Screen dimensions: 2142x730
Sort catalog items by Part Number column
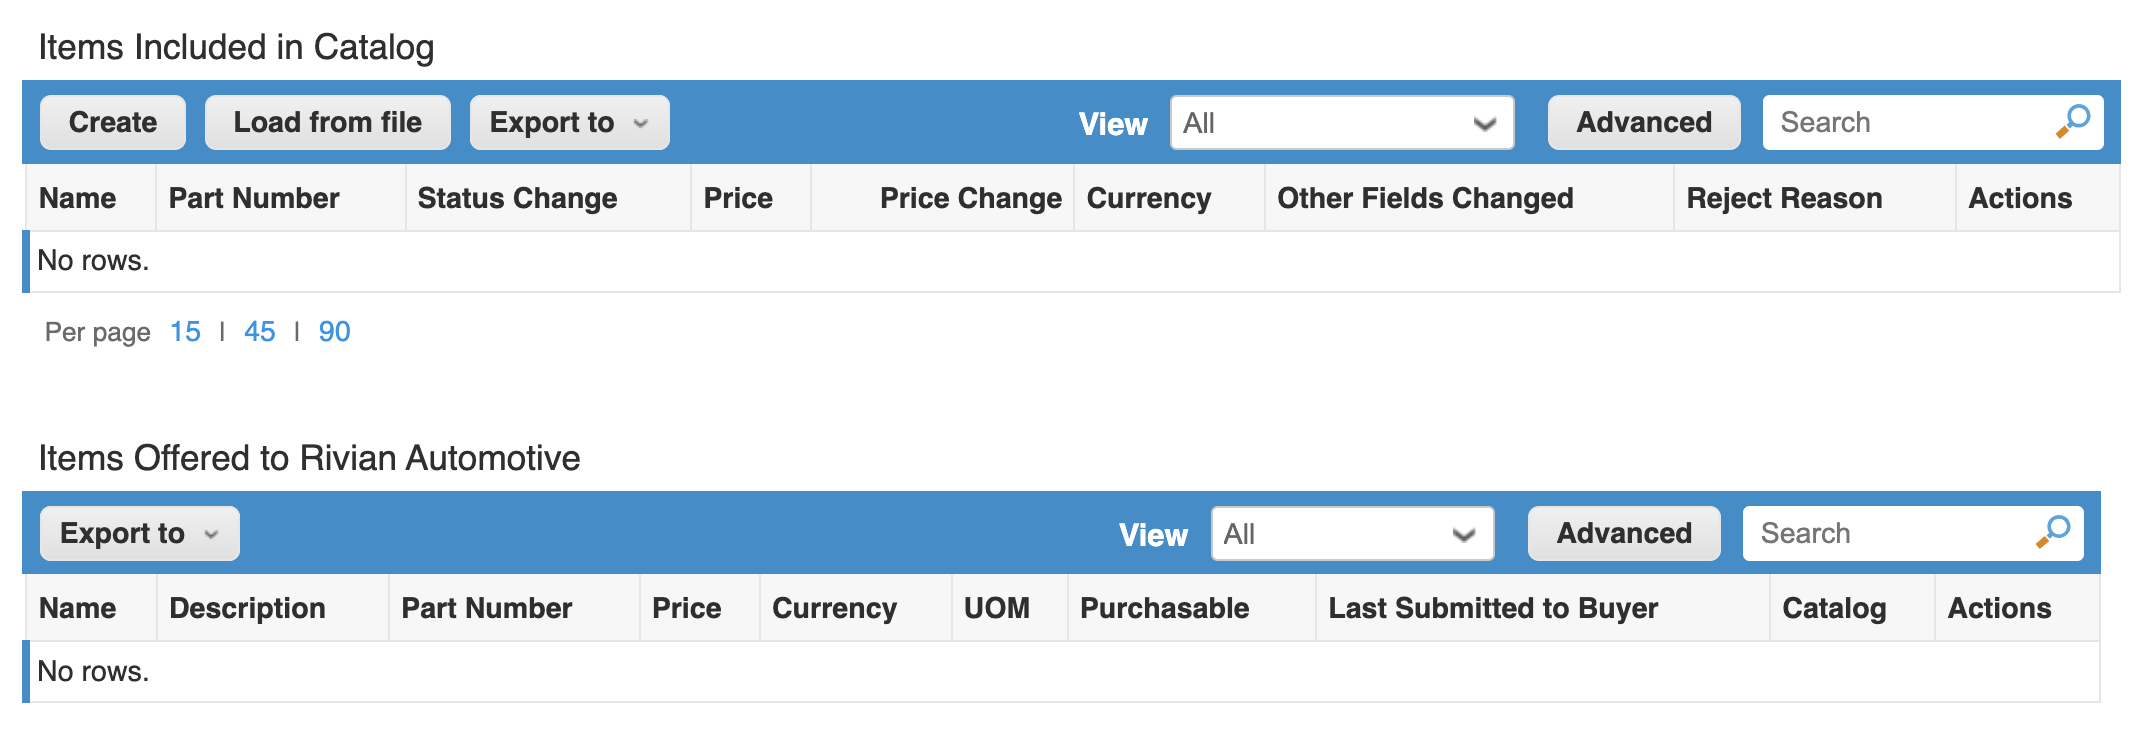[x=254, y=199]
